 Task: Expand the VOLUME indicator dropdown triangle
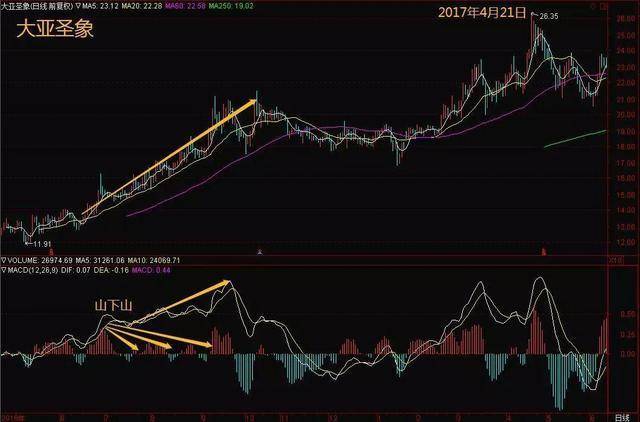(3, 260)
